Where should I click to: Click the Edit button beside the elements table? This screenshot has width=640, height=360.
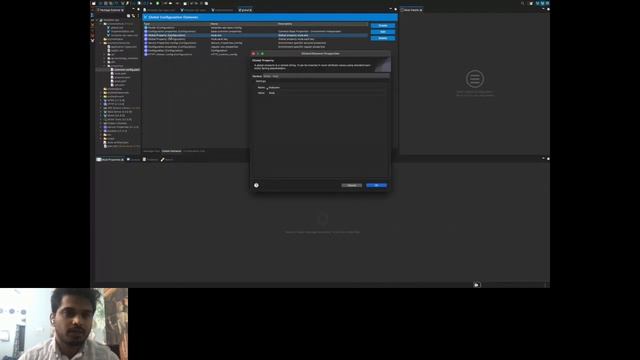click(383, 31)
